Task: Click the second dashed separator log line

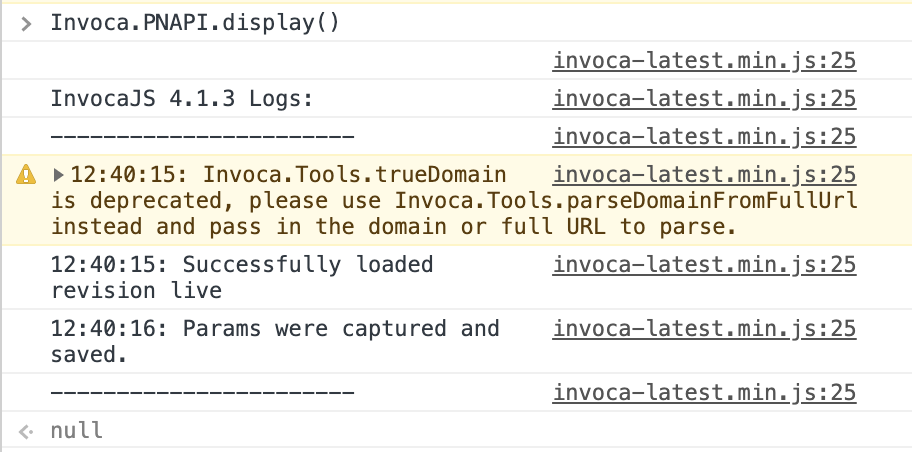Action: click(x=202, y=393)
